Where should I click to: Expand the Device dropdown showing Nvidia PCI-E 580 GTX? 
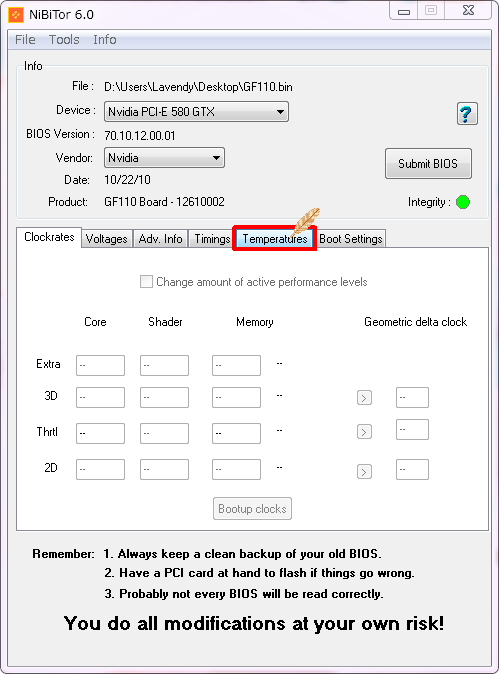point(196,112)
